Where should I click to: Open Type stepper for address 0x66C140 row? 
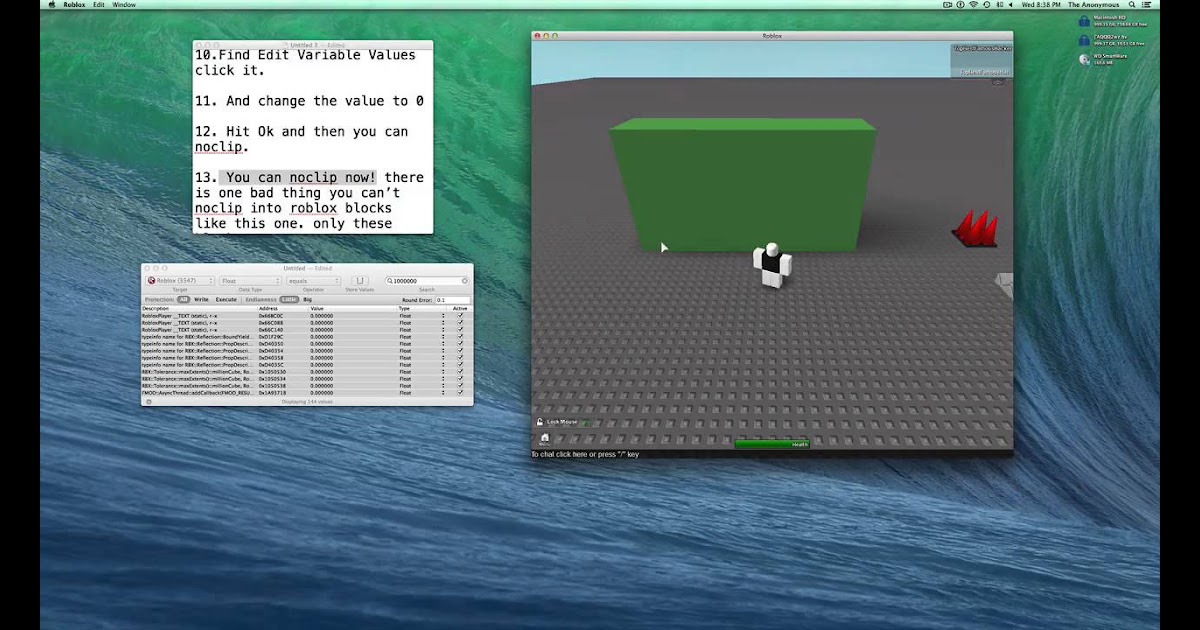(443, 330)
